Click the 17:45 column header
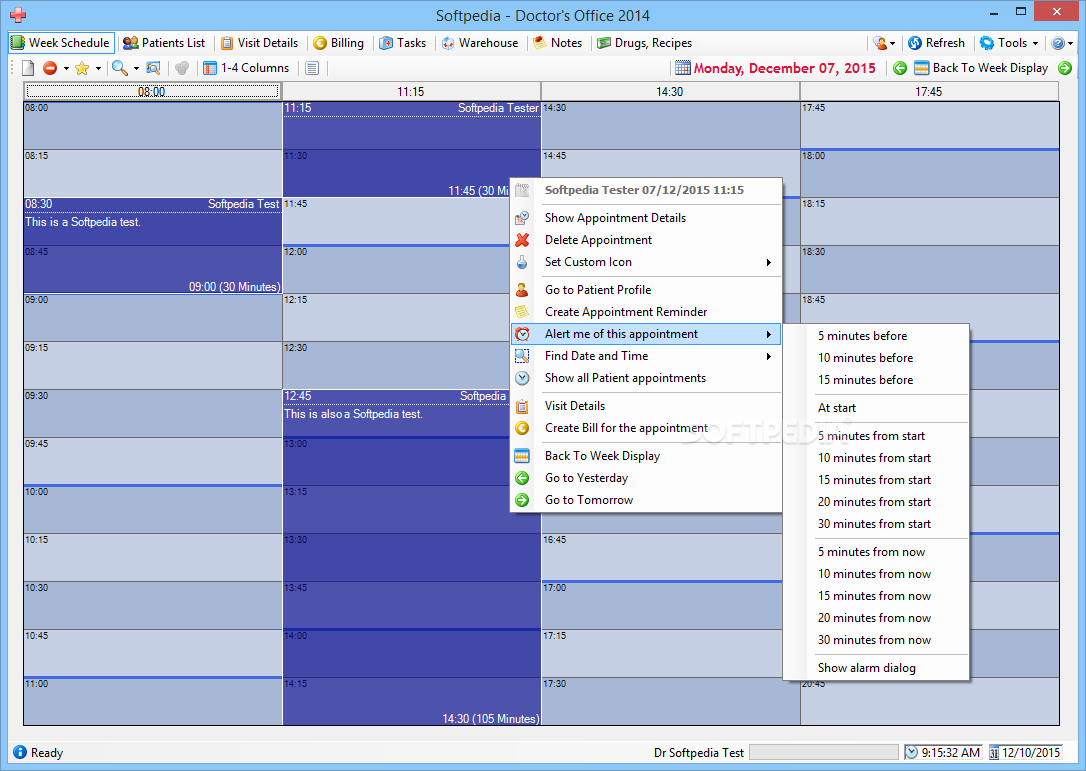 (x=929, y=91)
